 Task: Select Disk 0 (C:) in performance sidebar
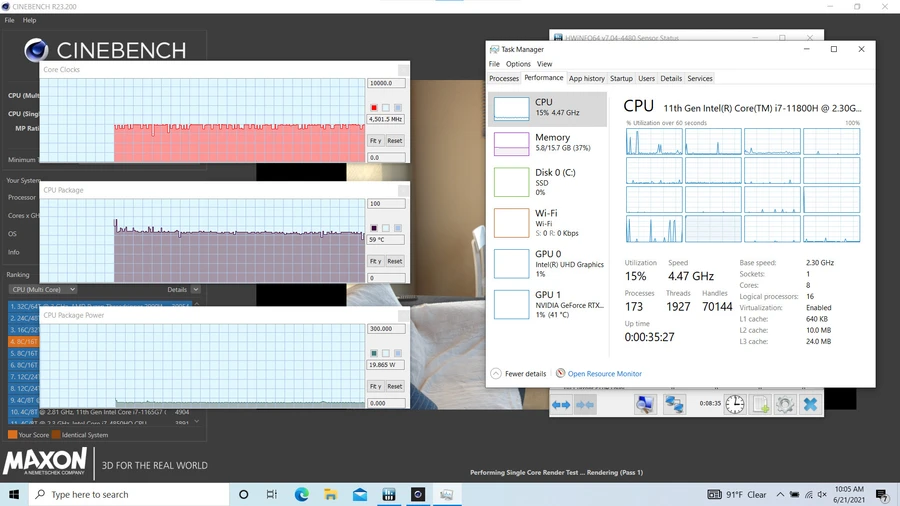tap(547, 182)
